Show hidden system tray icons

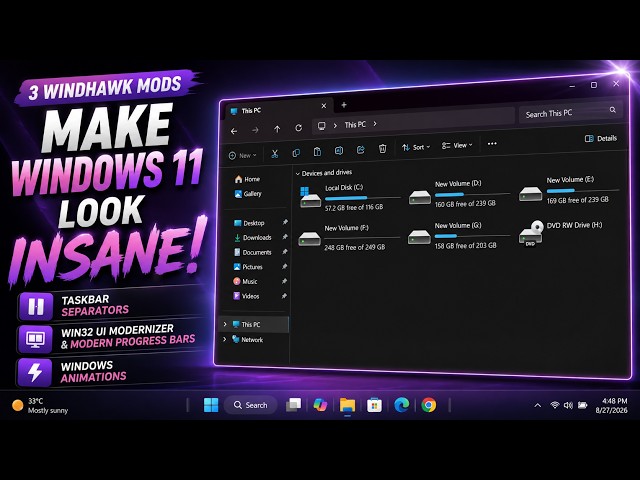coord(538,405)
